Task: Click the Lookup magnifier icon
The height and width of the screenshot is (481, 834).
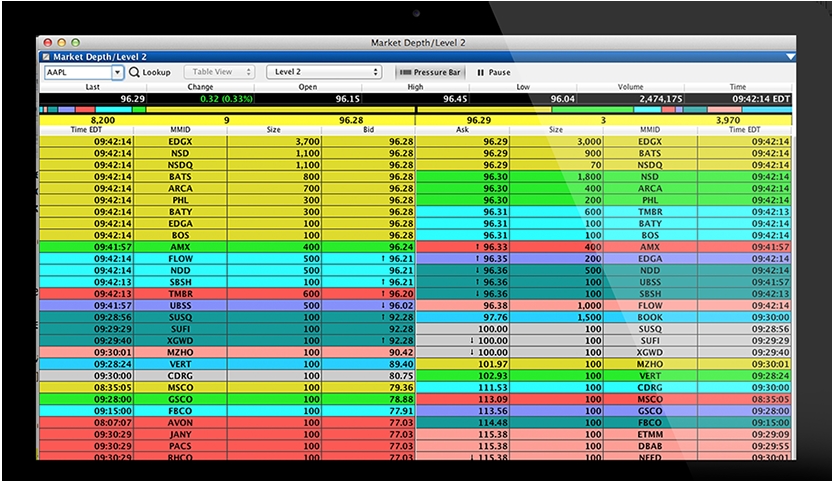Action: click(x=134, y=72)
